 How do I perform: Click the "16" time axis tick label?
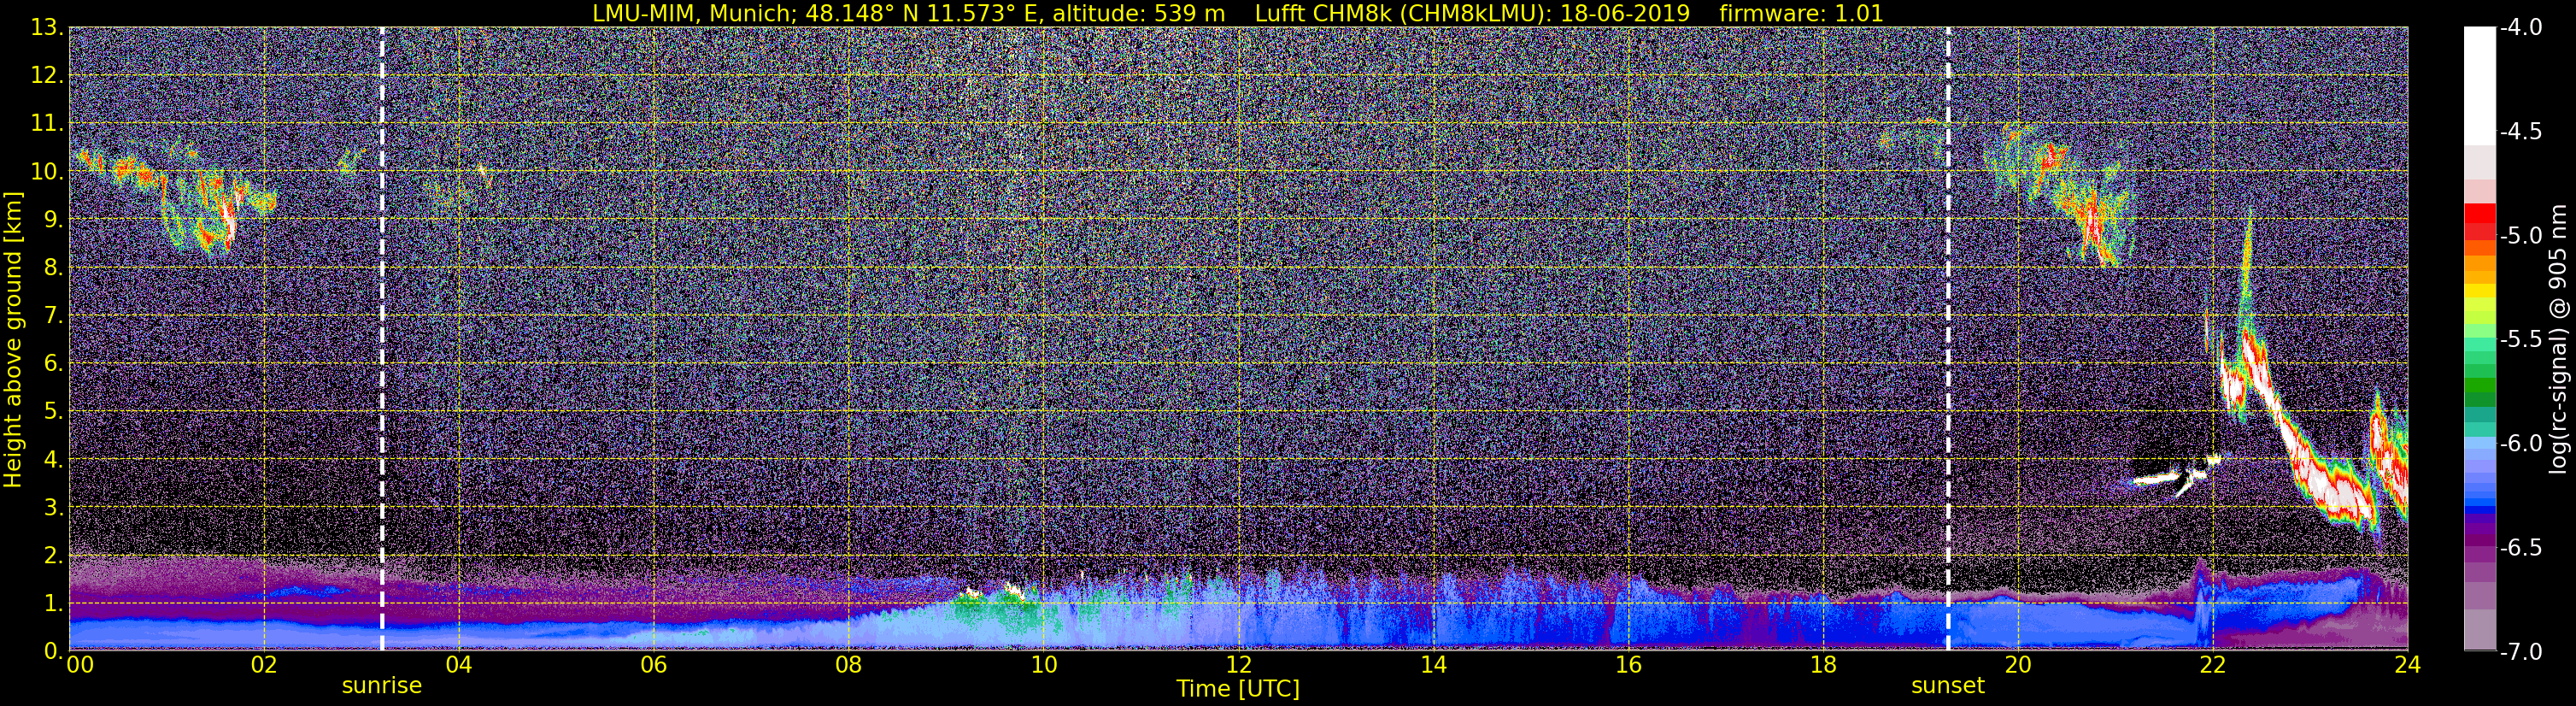[x=1628, y=666]
